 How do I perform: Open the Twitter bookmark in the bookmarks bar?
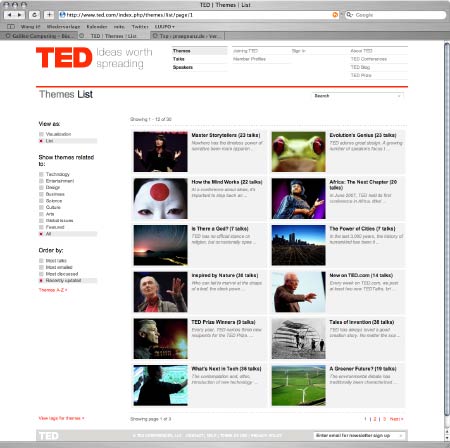pyautogui.click(x=140, y=26)
